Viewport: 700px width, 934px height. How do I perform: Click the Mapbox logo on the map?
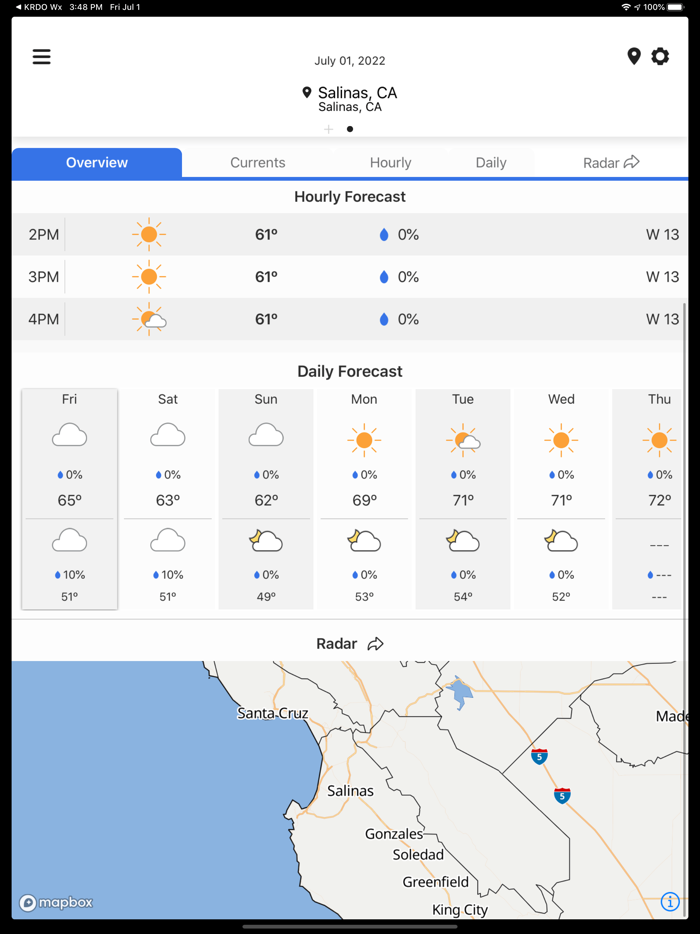[56, 902]
